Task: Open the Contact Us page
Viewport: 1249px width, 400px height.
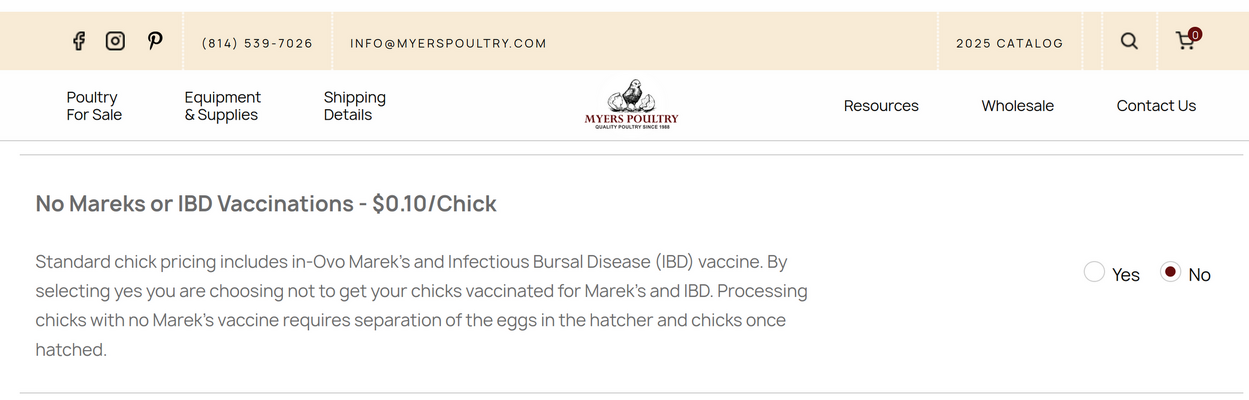Action: pos(1156,106)
